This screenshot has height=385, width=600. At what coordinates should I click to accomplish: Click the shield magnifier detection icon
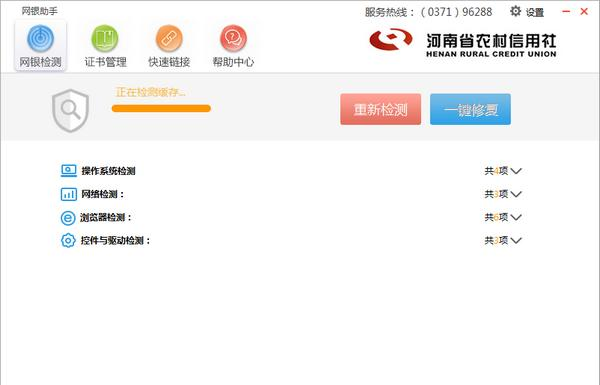tap(70, 111)
